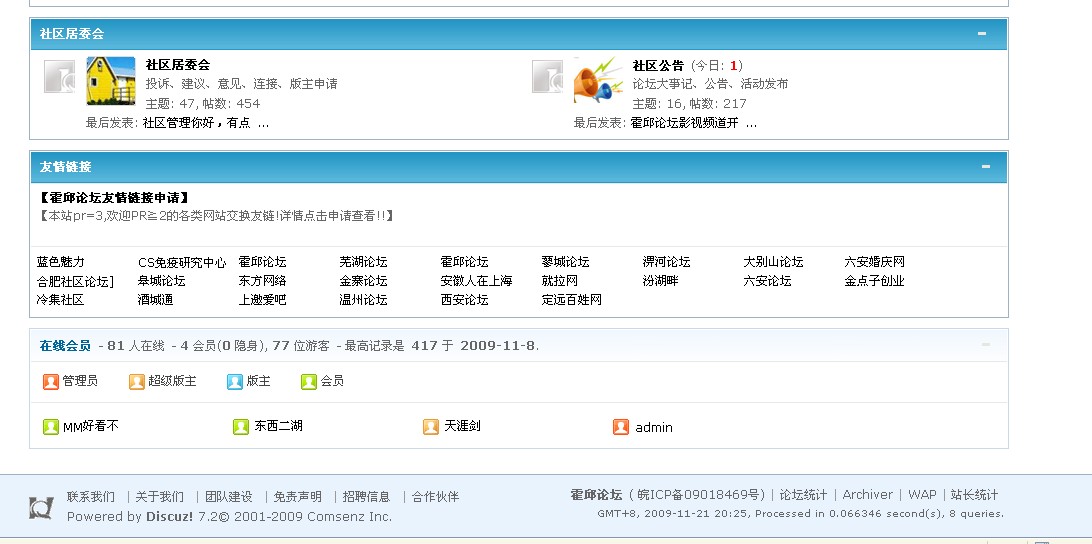Collapse the 社区居委会 section
Image resolution: width=1092 pixels, height=544 pixels.
(x=982, y=33)
